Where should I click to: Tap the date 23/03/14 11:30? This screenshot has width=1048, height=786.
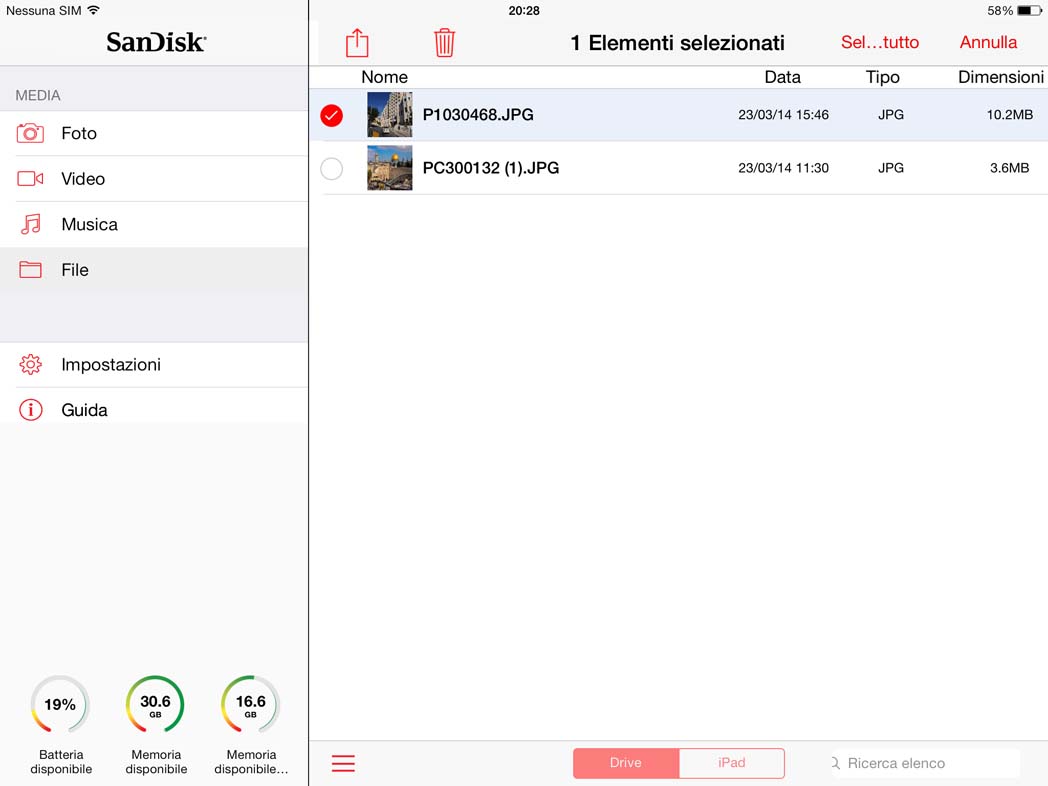783,168
